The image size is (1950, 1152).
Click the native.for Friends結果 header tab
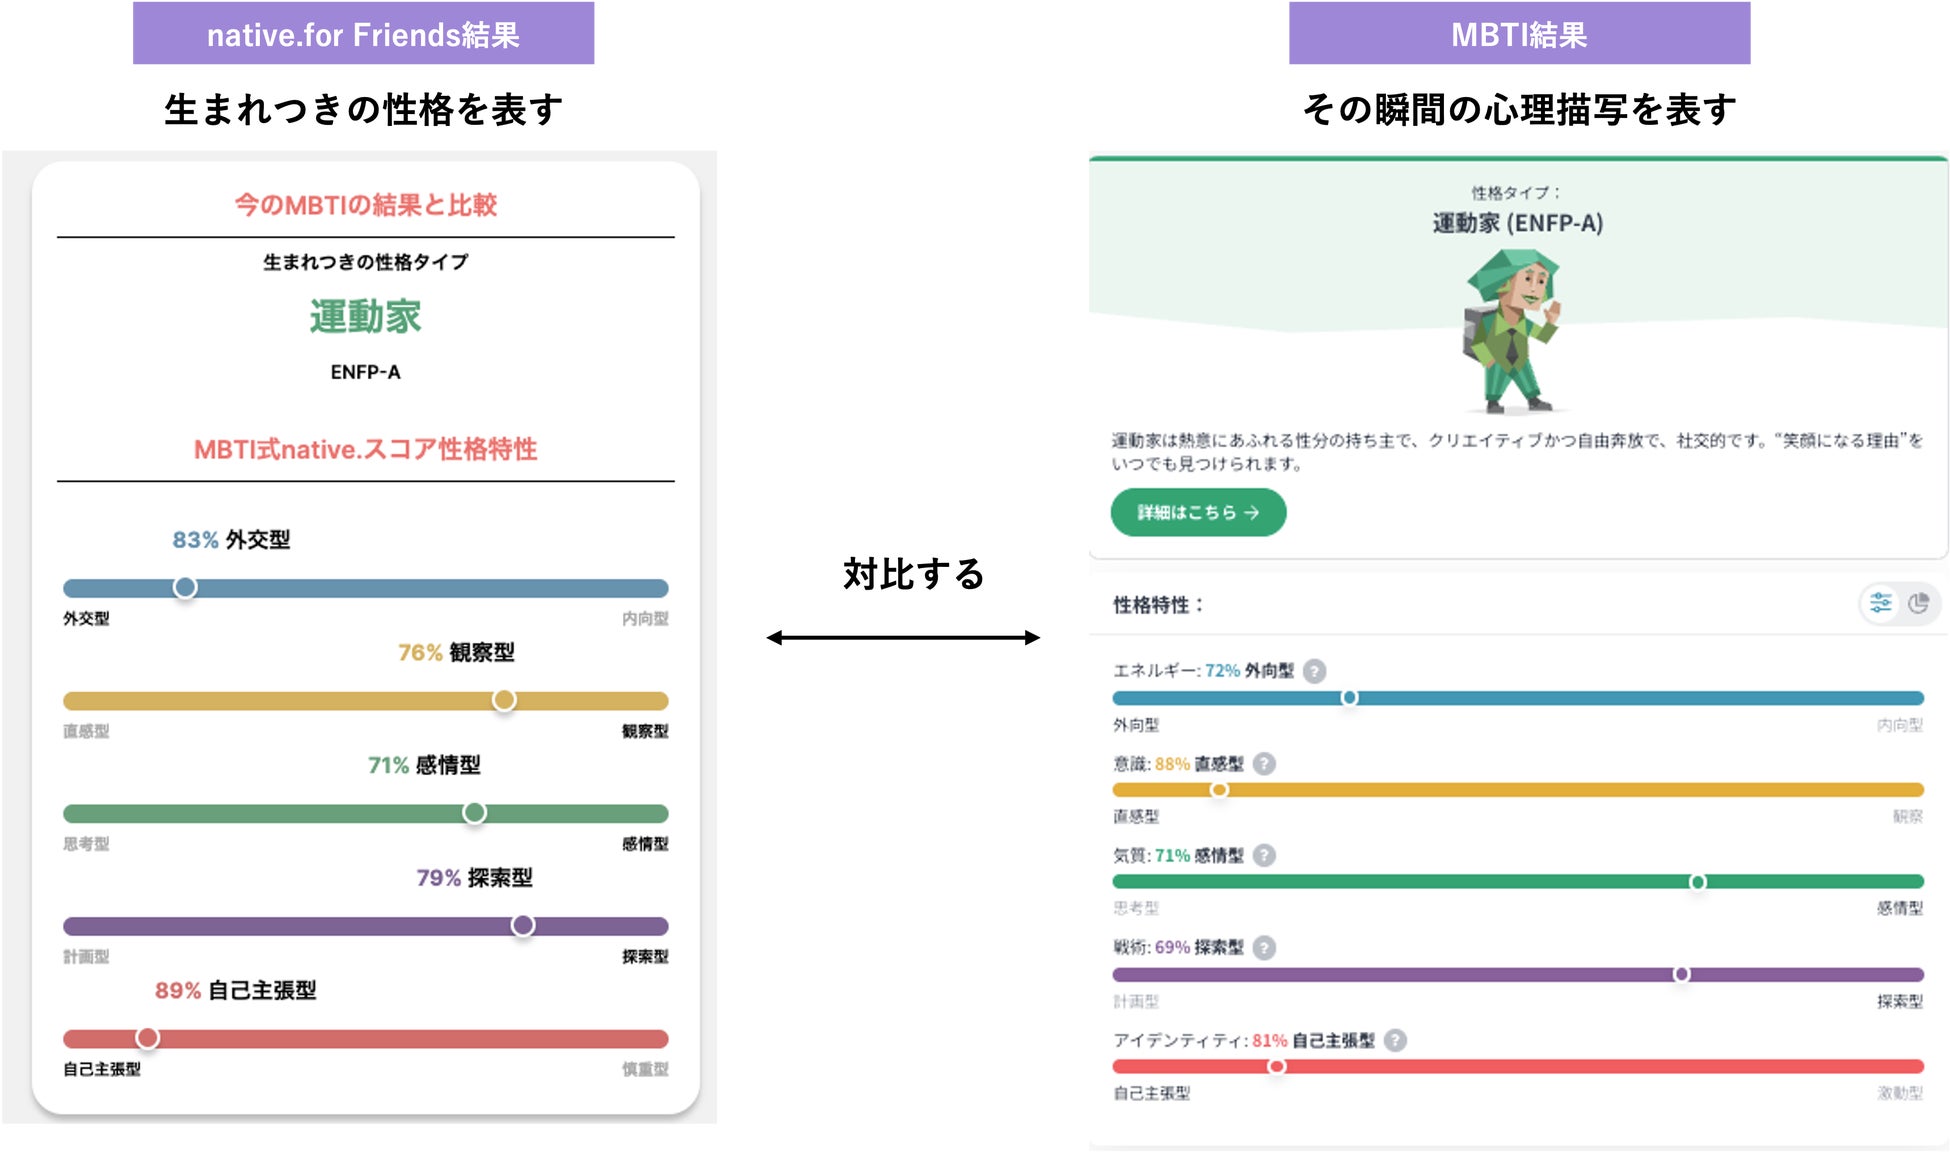[363, 34]
